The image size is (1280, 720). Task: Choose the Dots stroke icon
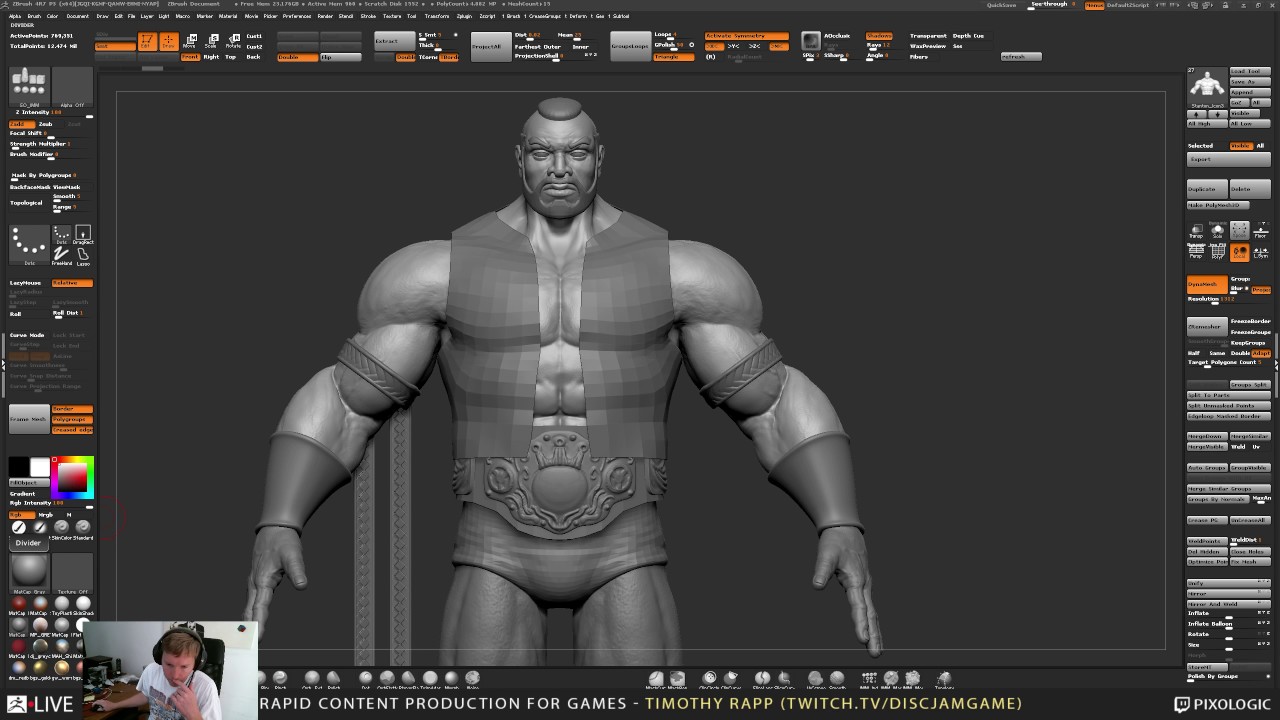pyautogui.click(x=62, y=235)
